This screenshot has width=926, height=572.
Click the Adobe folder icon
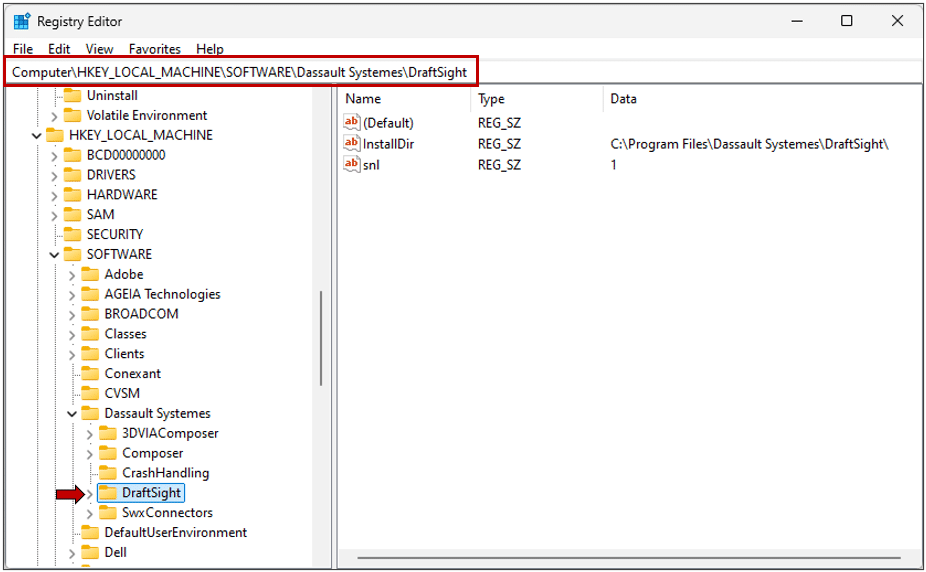(90, 274)
